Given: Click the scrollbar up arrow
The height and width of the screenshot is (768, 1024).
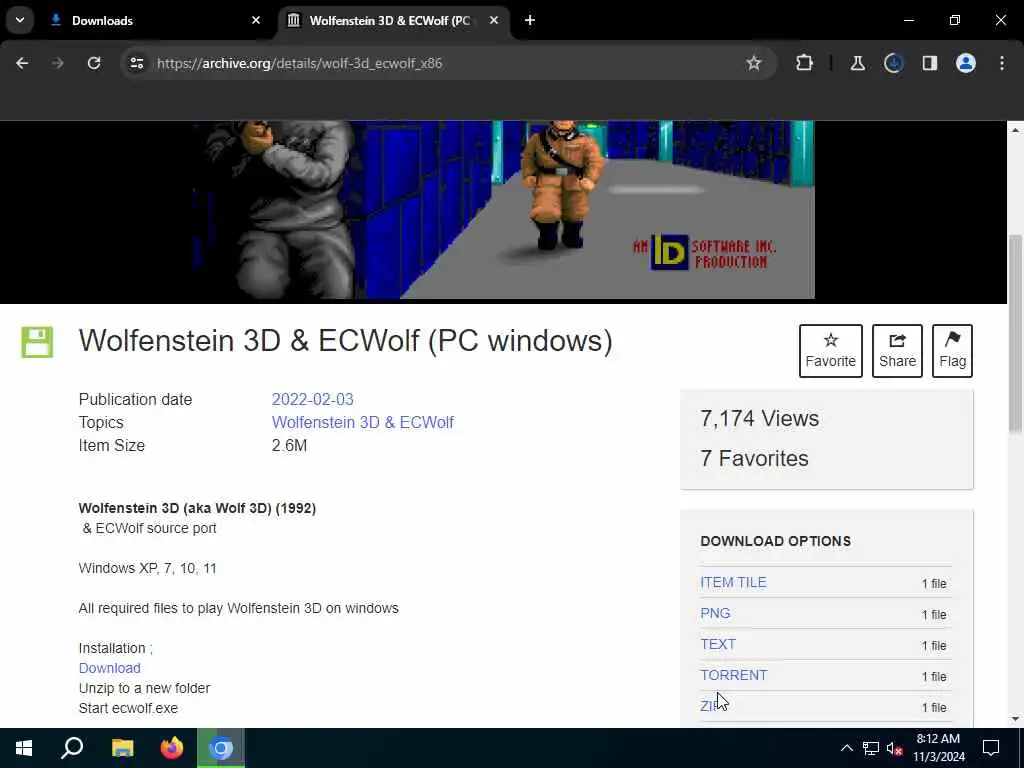Looking at the screenshot, I should pyautogui.click(x=1015, y=130).
